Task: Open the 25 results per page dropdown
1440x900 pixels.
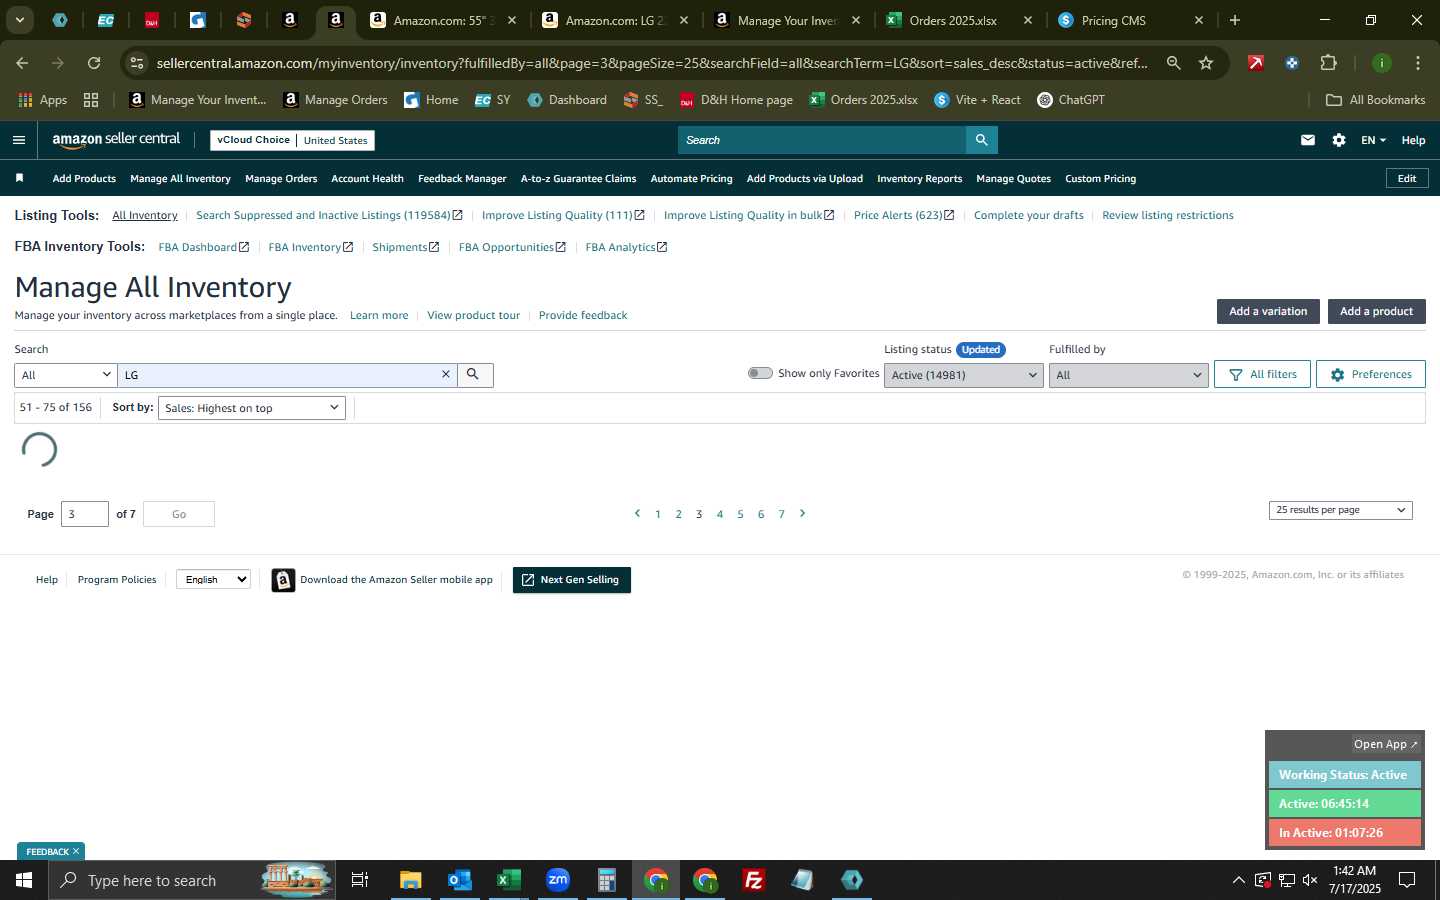Action: [1340, 510]
